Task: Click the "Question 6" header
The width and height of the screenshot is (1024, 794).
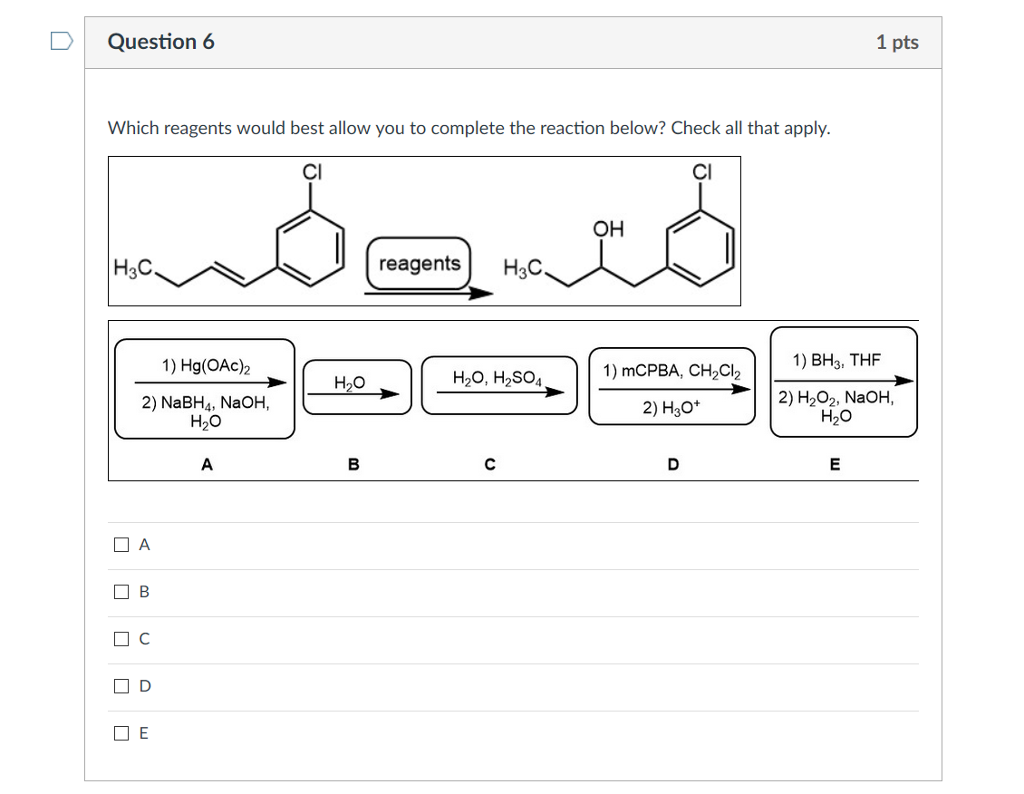Action: point(162,41)
